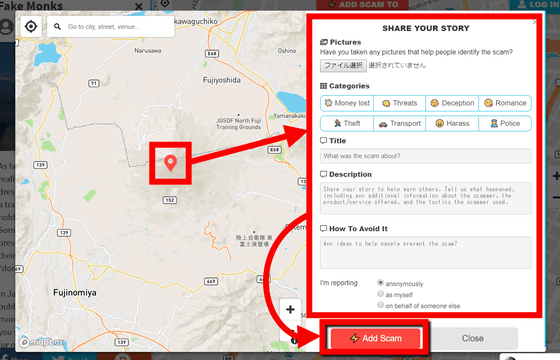Choose the Deception category

452,103
